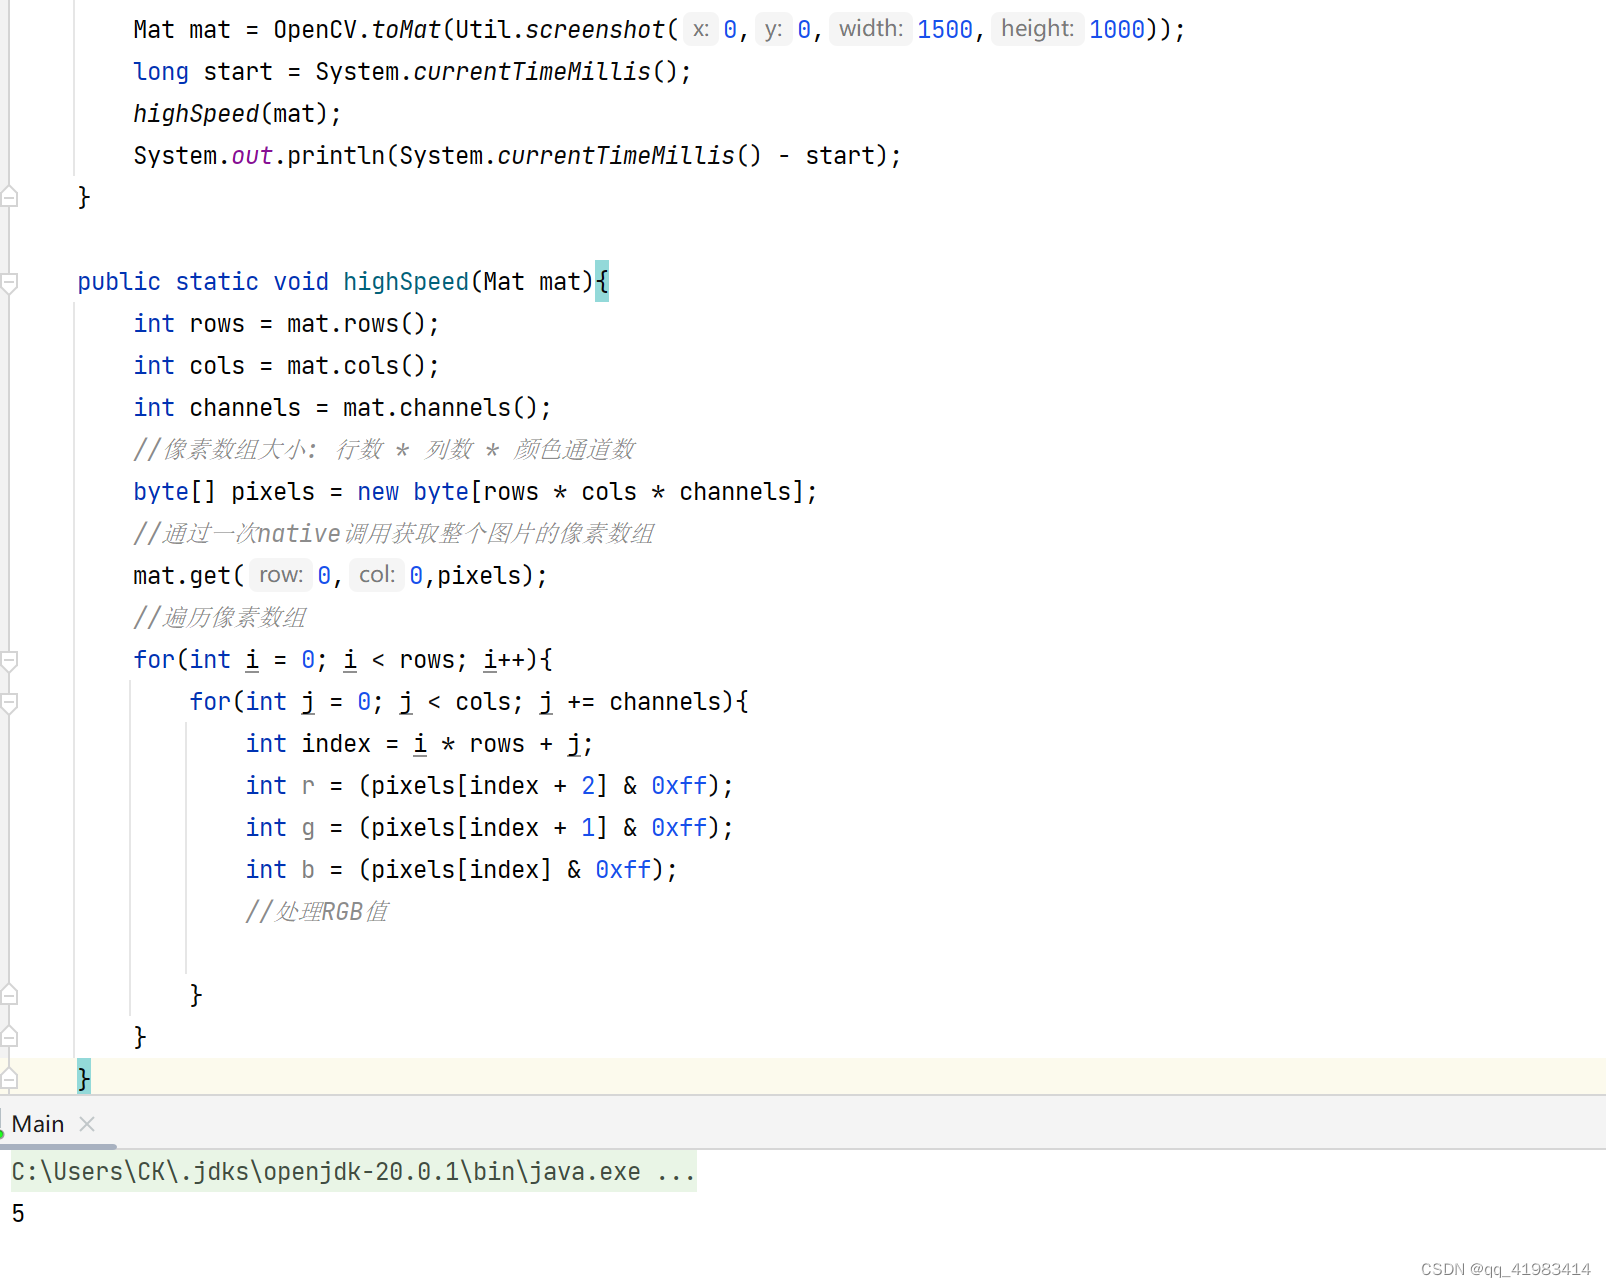Collapse the highSpeed method fold marker
1606x1287 pixels.
(9, 283)
